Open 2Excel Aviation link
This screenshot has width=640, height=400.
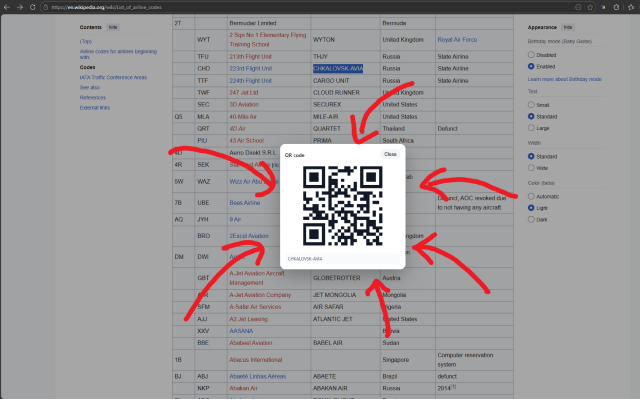coord(249,236)
